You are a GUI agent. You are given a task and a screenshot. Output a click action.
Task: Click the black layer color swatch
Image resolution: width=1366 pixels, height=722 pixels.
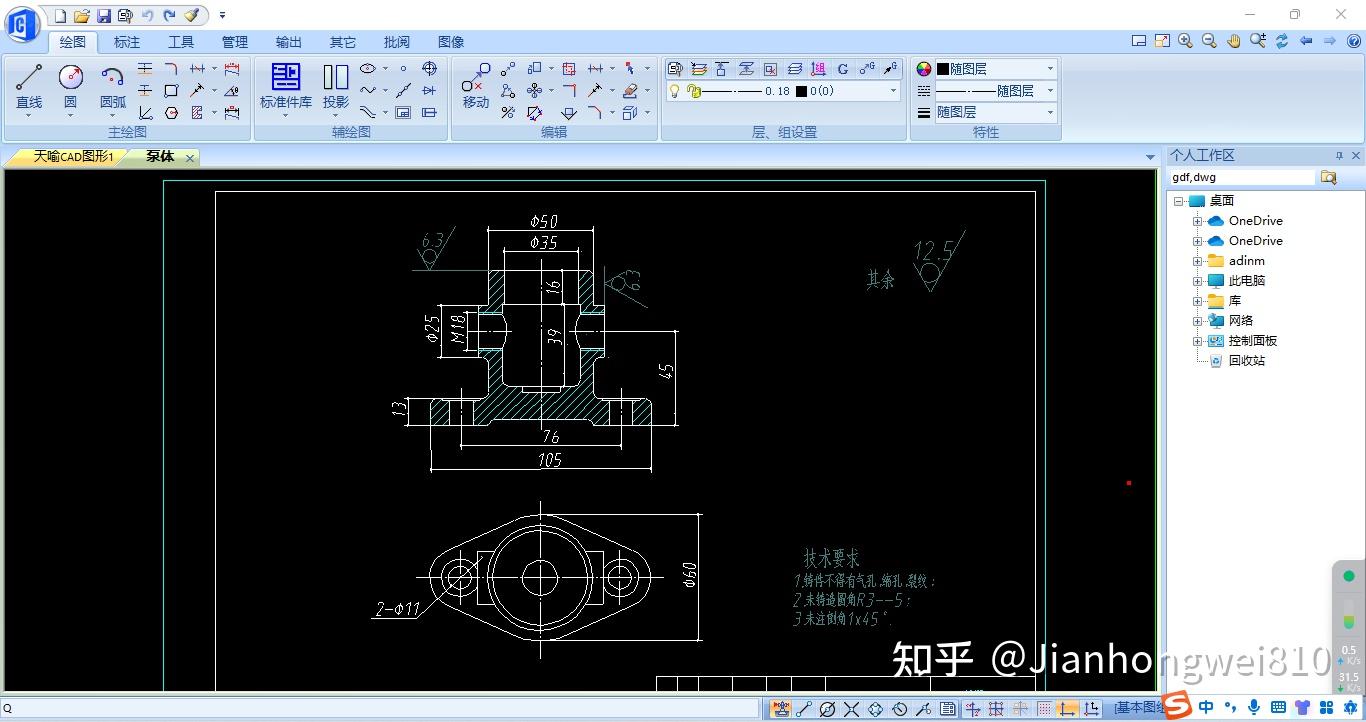click(x=944, y=68)
